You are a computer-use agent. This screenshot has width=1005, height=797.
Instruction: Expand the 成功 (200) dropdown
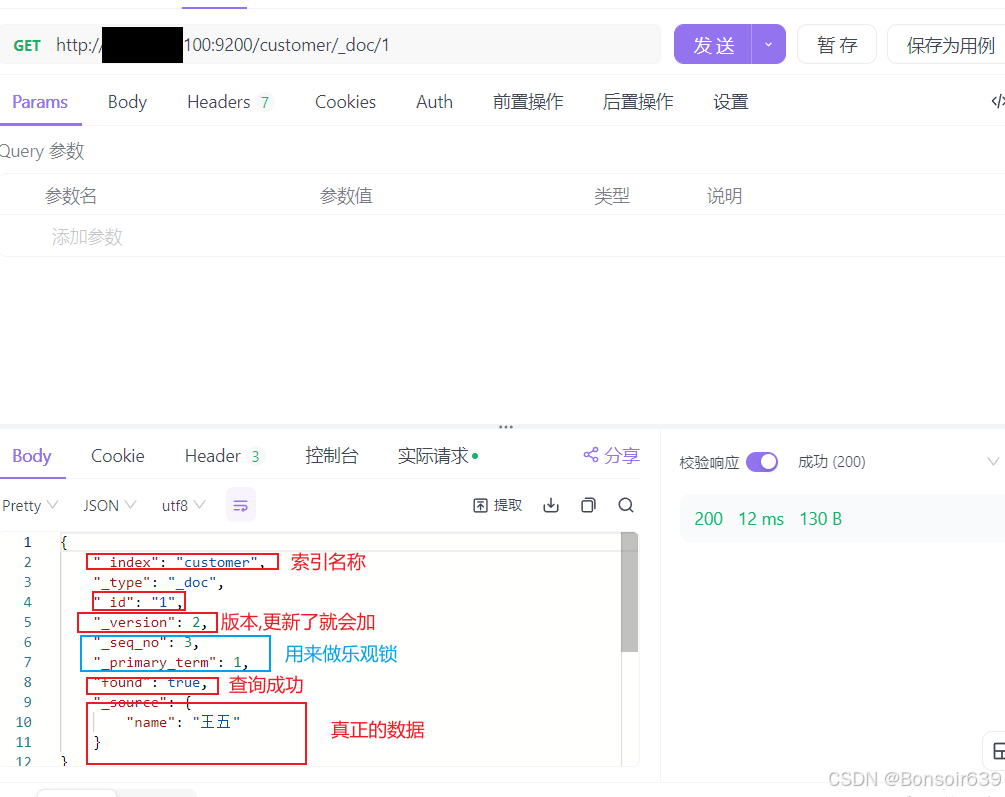(x=898, y=462)
